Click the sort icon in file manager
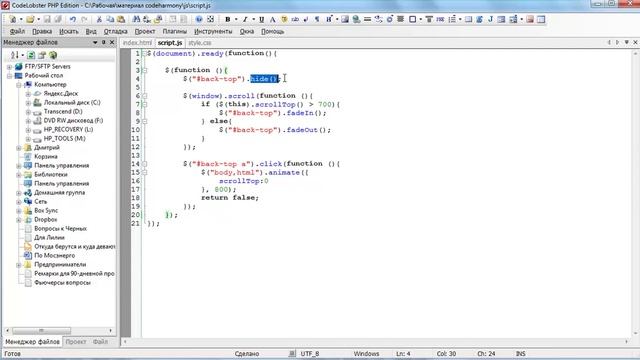Screen dimensions: 640x360 point(15,55)
